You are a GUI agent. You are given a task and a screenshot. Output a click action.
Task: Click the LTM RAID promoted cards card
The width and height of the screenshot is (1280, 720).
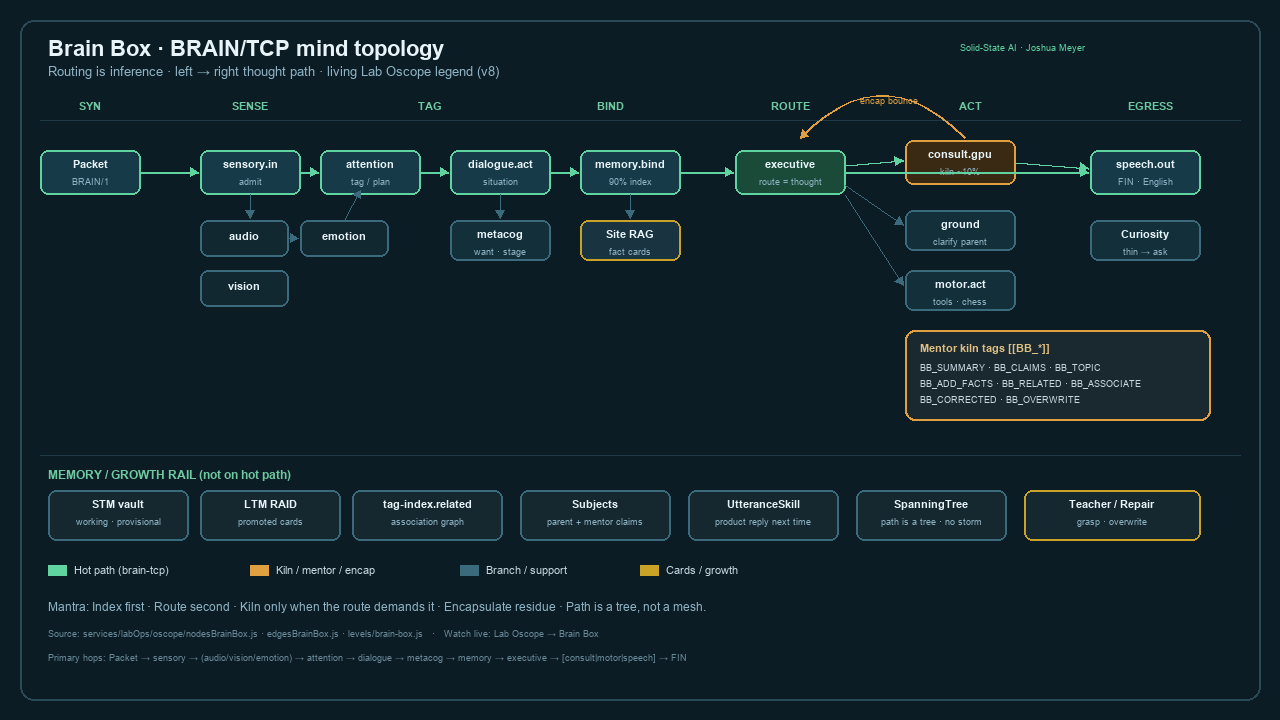[x=270, y=515]
